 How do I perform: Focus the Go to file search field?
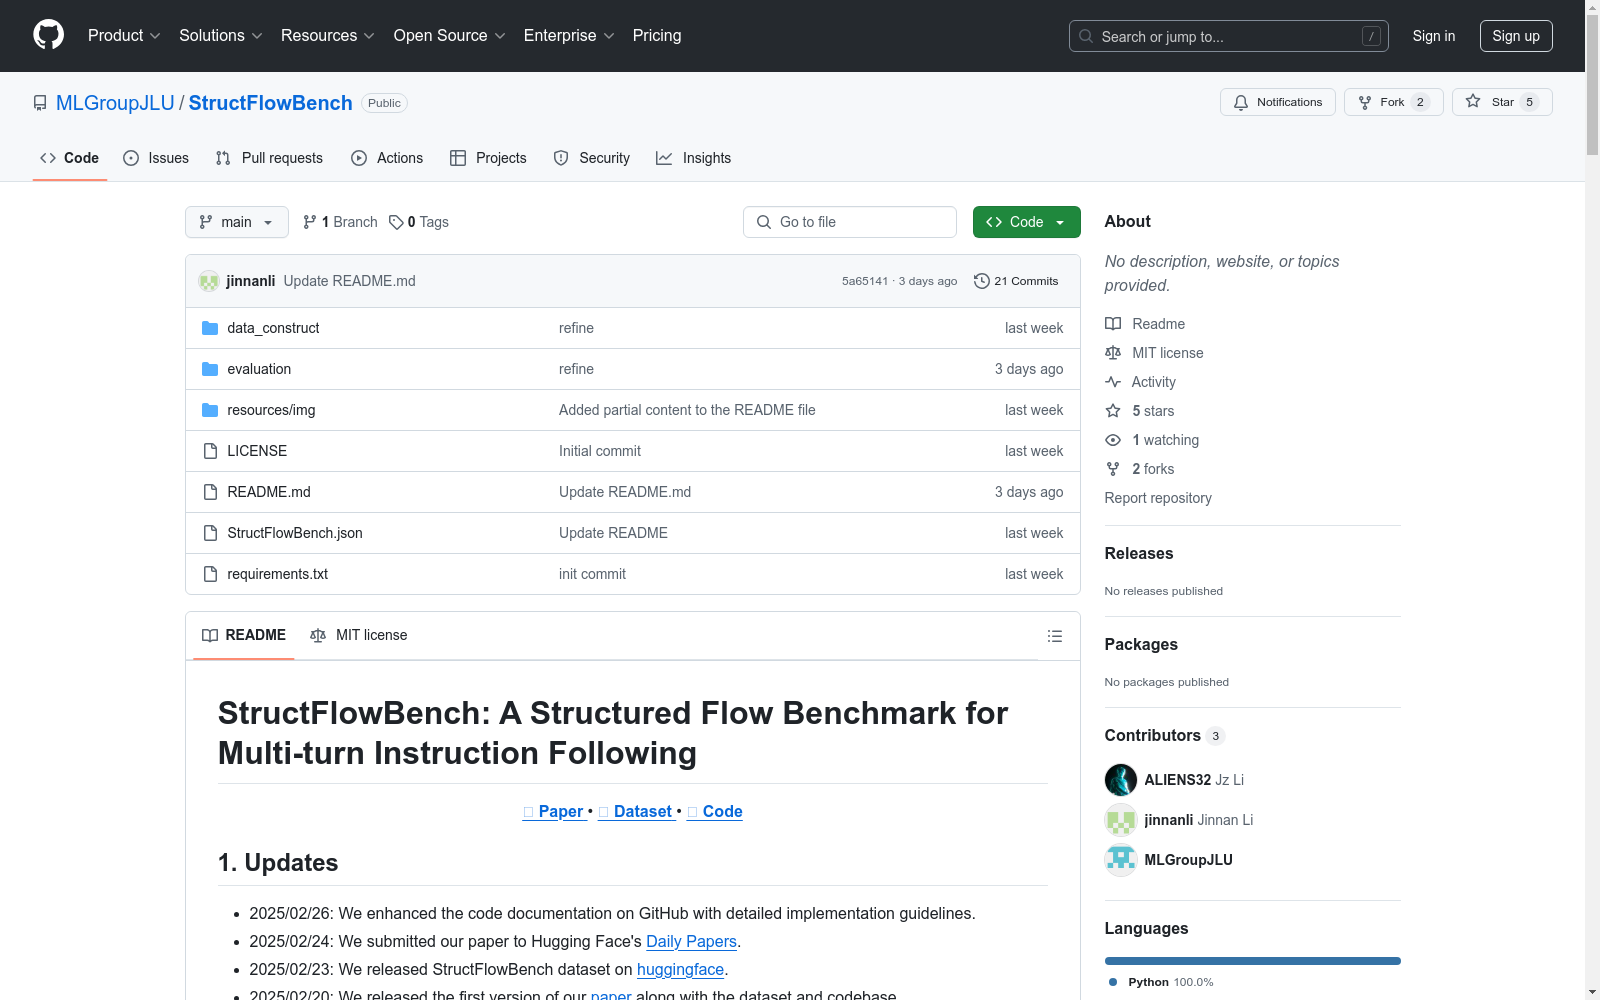point(850,222)
